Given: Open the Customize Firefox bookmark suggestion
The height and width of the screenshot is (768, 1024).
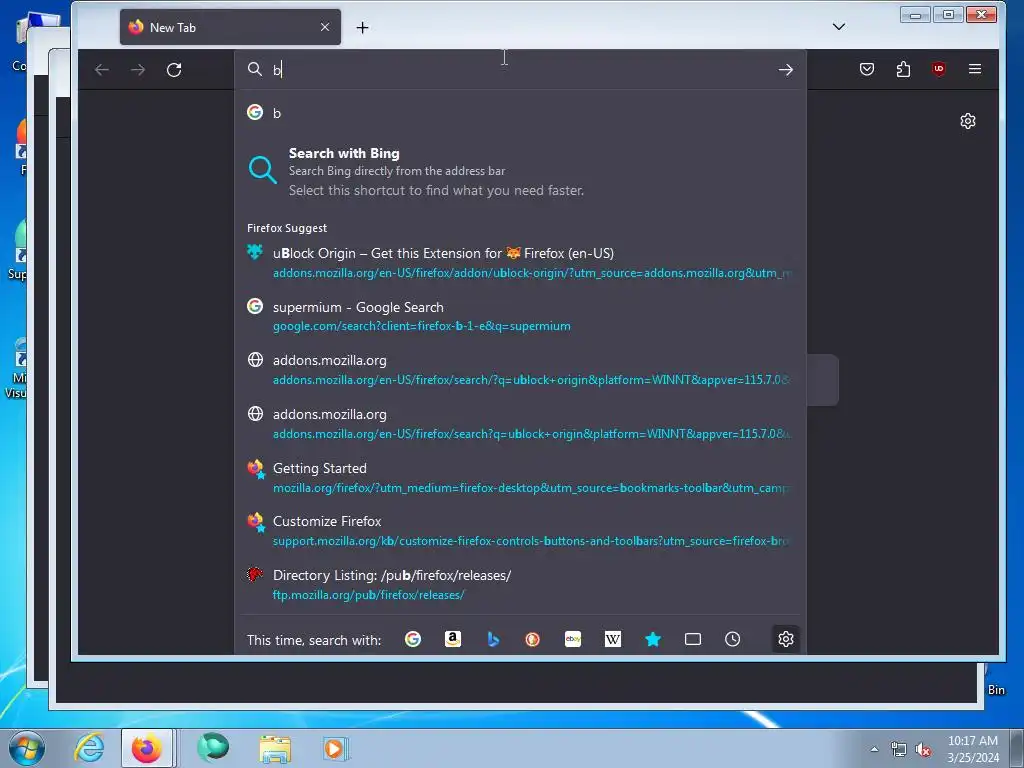Looking at the screenshot, I should point(520,531).
